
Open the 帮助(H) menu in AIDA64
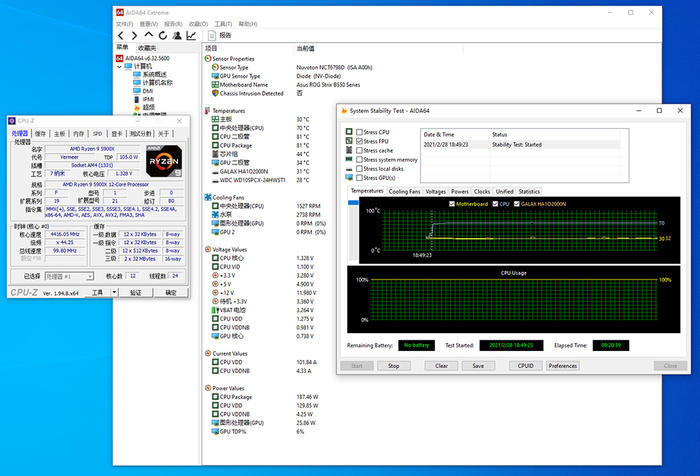click(248, 24)
